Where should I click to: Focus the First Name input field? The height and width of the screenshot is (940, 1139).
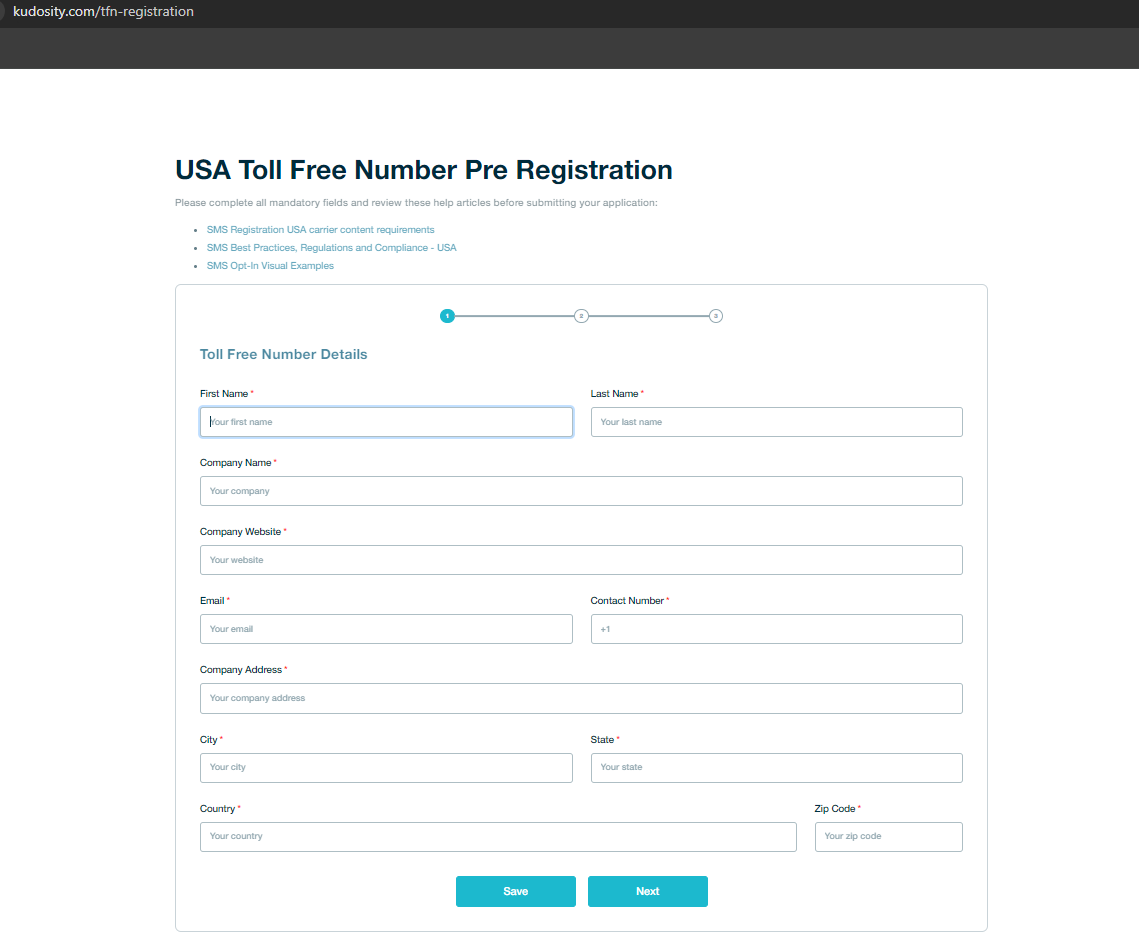point(386,422)
